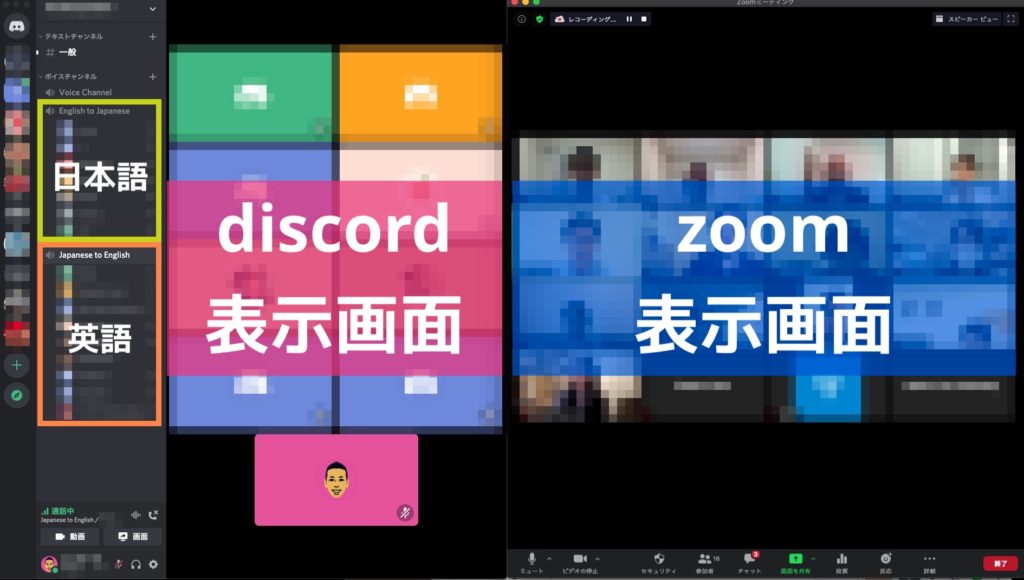Open the Zoom チャット panel
The height and width of the screenshot is (580, 1024).
[x=750, y=562]
